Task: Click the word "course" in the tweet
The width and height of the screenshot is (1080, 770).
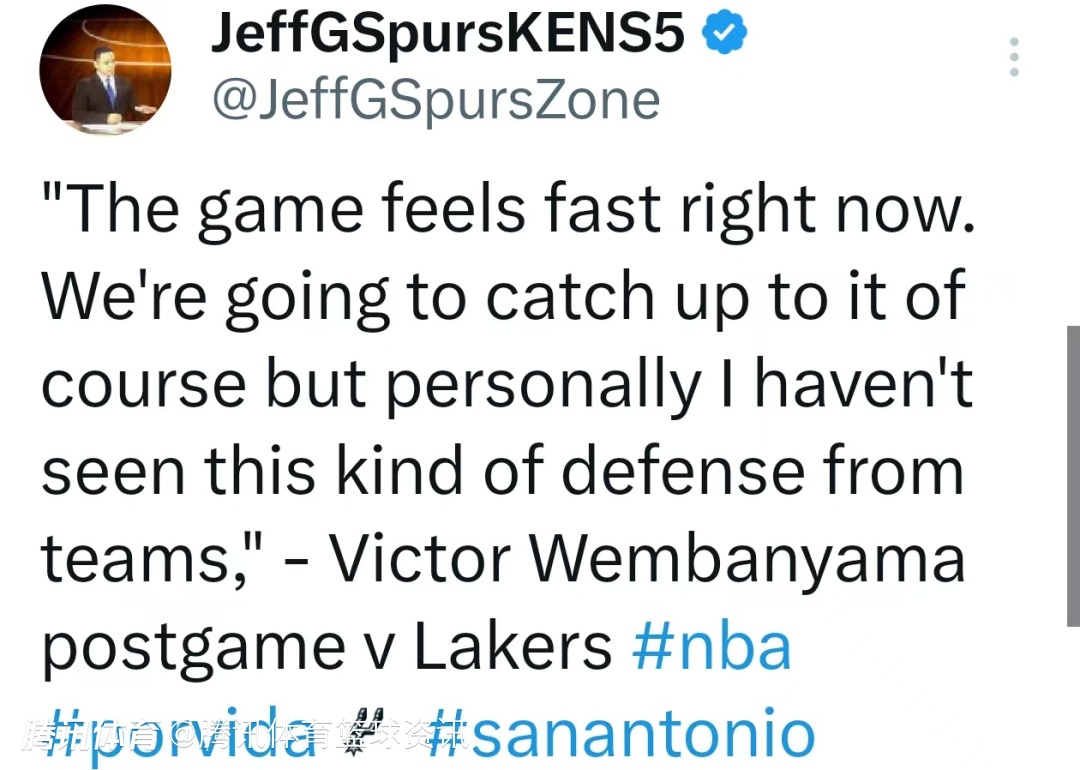Action: pyautogui.click(x=143, y=384)
